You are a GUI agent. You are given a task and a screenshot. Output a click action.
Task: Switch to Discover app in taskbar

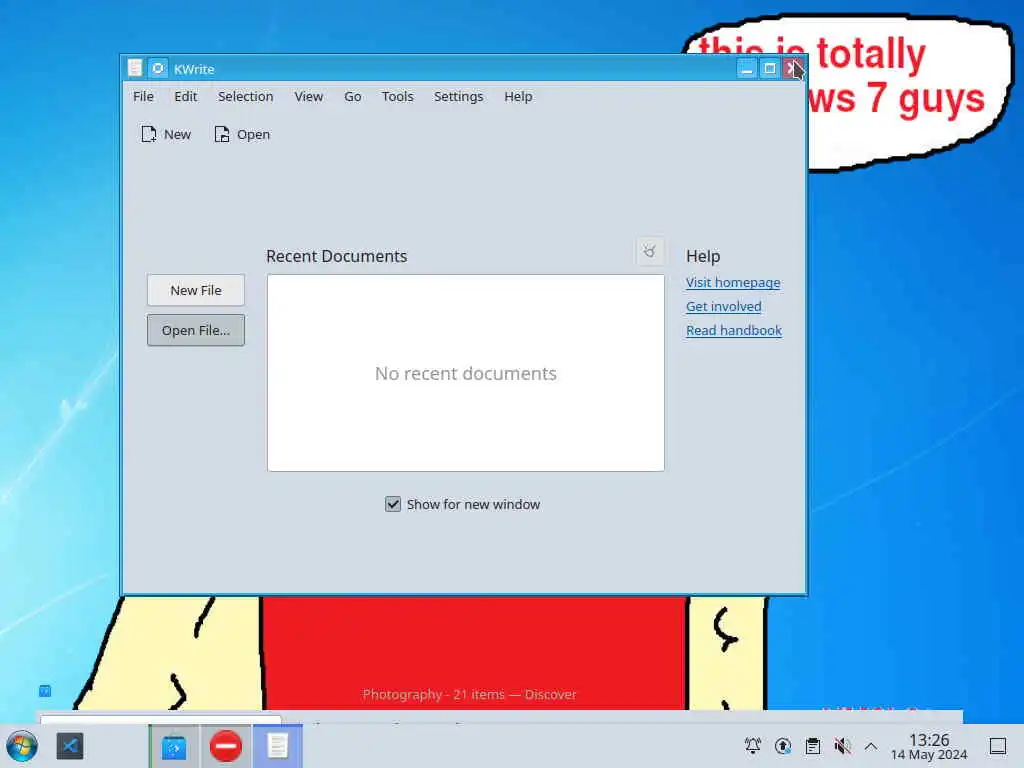click(174, 746)
